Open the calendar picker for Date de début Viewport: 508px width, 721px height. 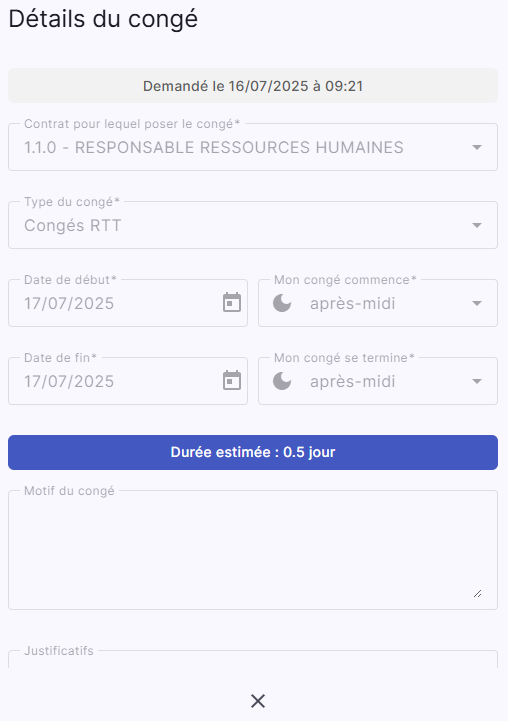[232, 303]
